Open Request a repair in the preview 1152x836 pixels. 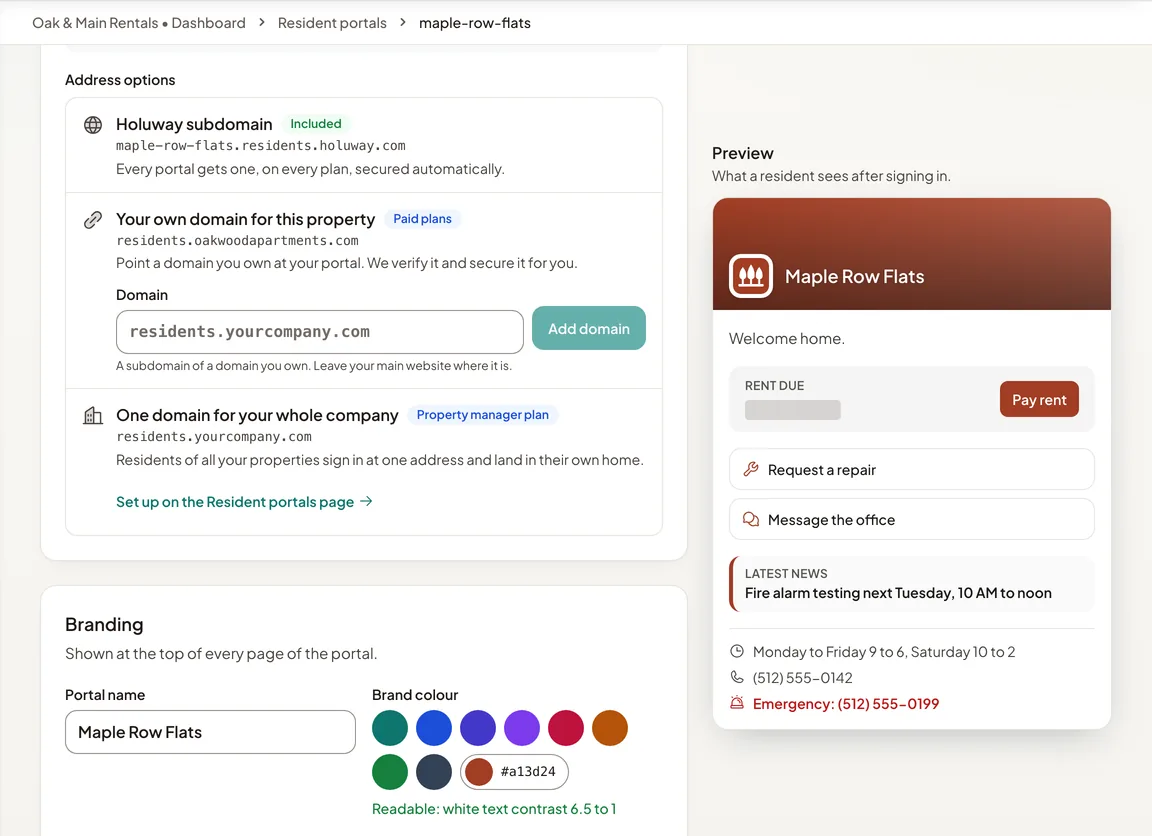click(x=911, y=469)
